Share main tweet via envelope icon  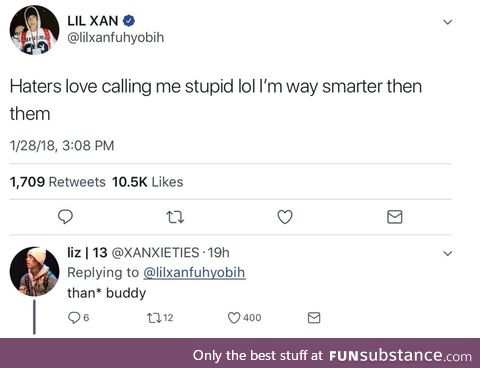395,217
